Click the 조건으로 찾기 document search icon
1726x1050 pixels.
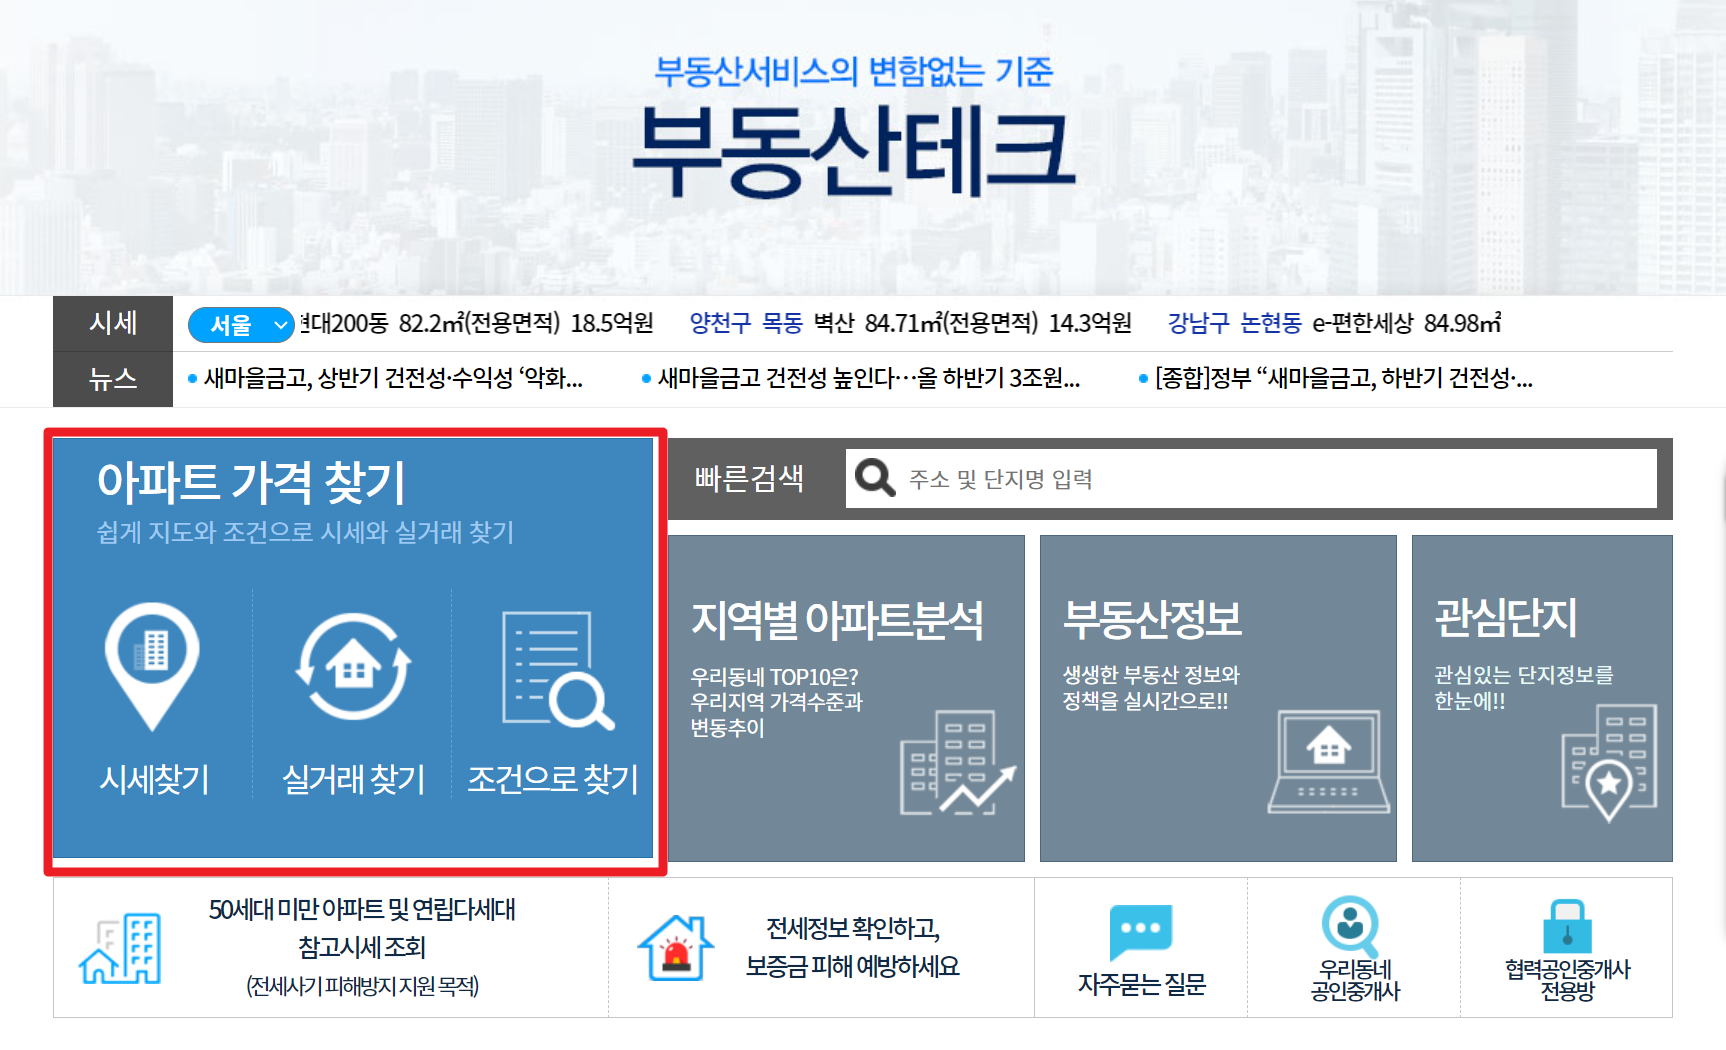(x=558, y=670)
